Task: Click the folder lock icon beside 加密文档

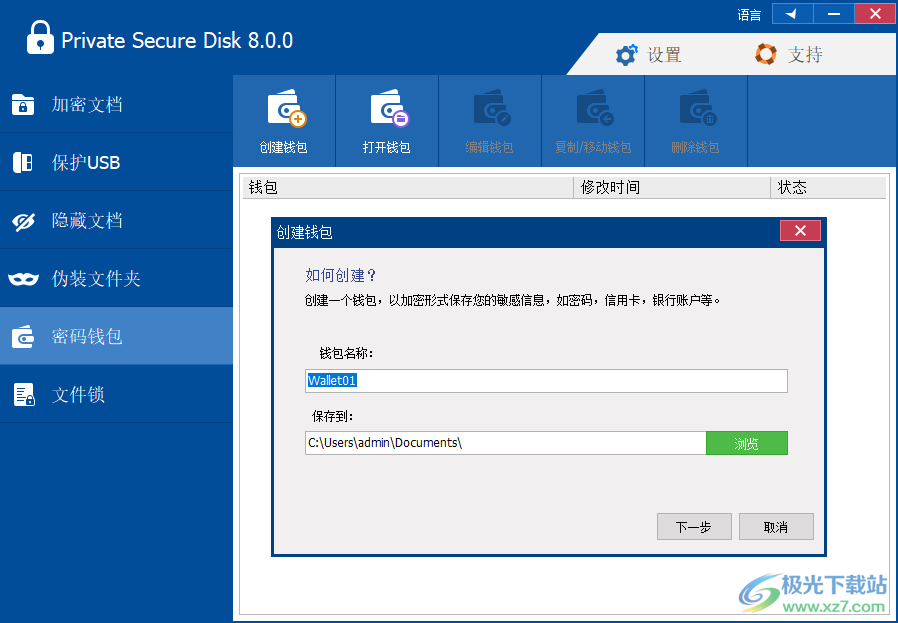Action: pyautogui.click(x=23, y=105)
